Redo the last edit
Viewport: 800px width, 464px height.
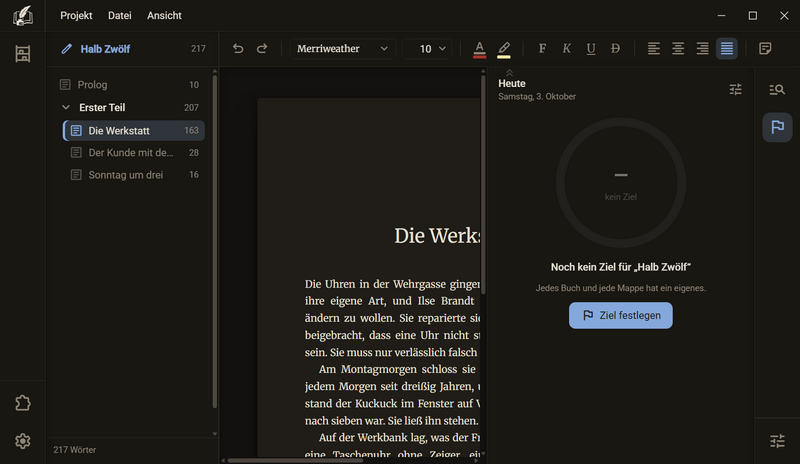pyautogui.click(x=262, y=48)
